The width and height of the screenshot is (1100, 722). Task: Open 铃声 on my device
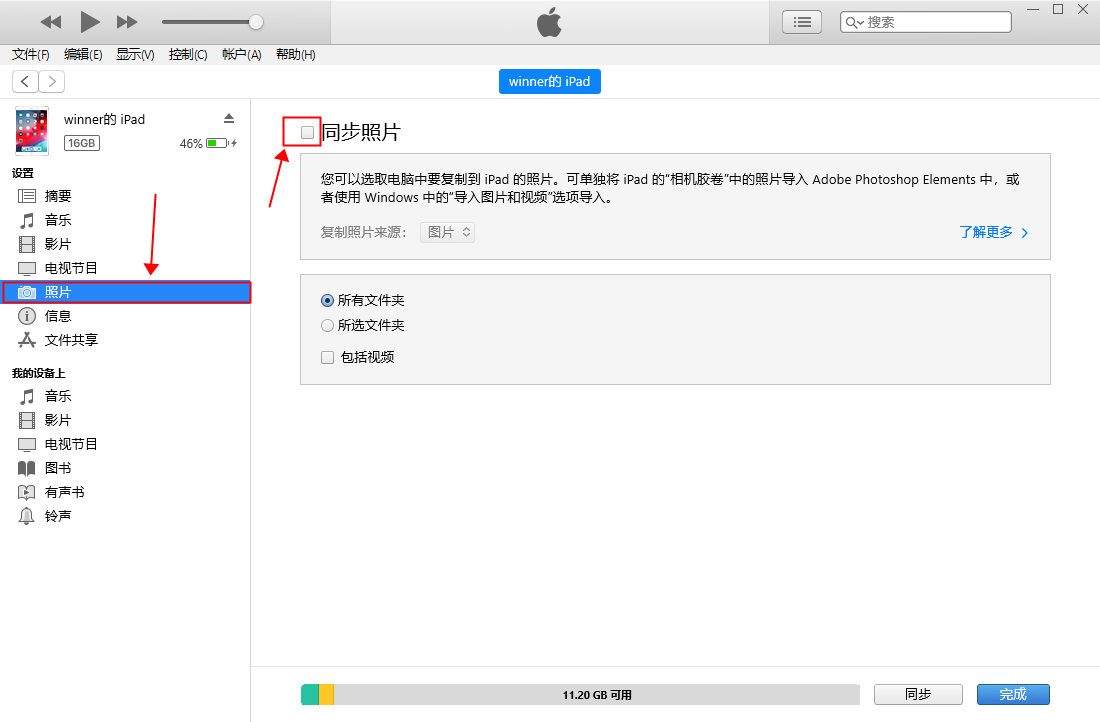(125, 516)
